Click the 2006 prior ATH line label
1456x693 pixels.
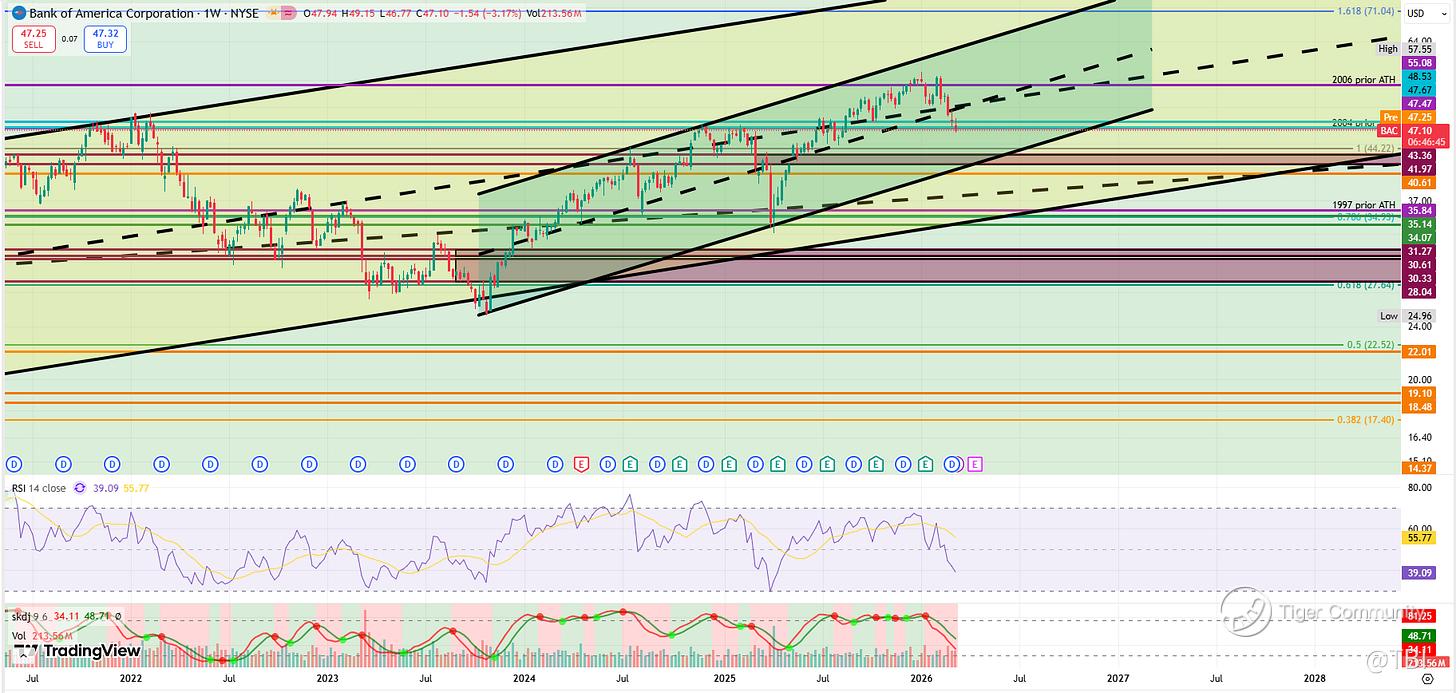pyautogui.click(x=1365, y=79)
